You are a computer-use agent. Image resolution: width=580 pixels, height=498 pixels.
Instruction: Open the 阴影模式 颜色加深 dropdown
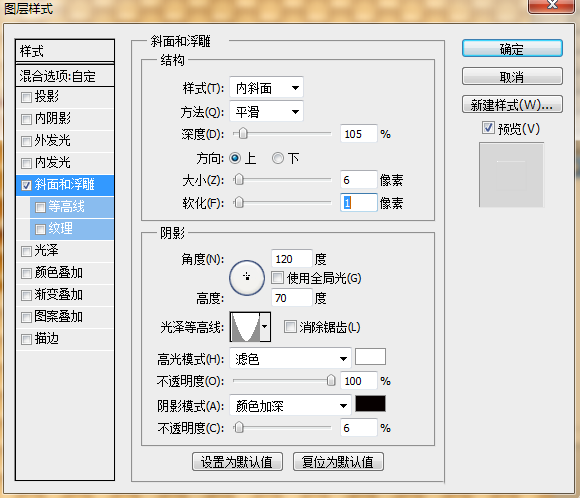click(290, 406)
